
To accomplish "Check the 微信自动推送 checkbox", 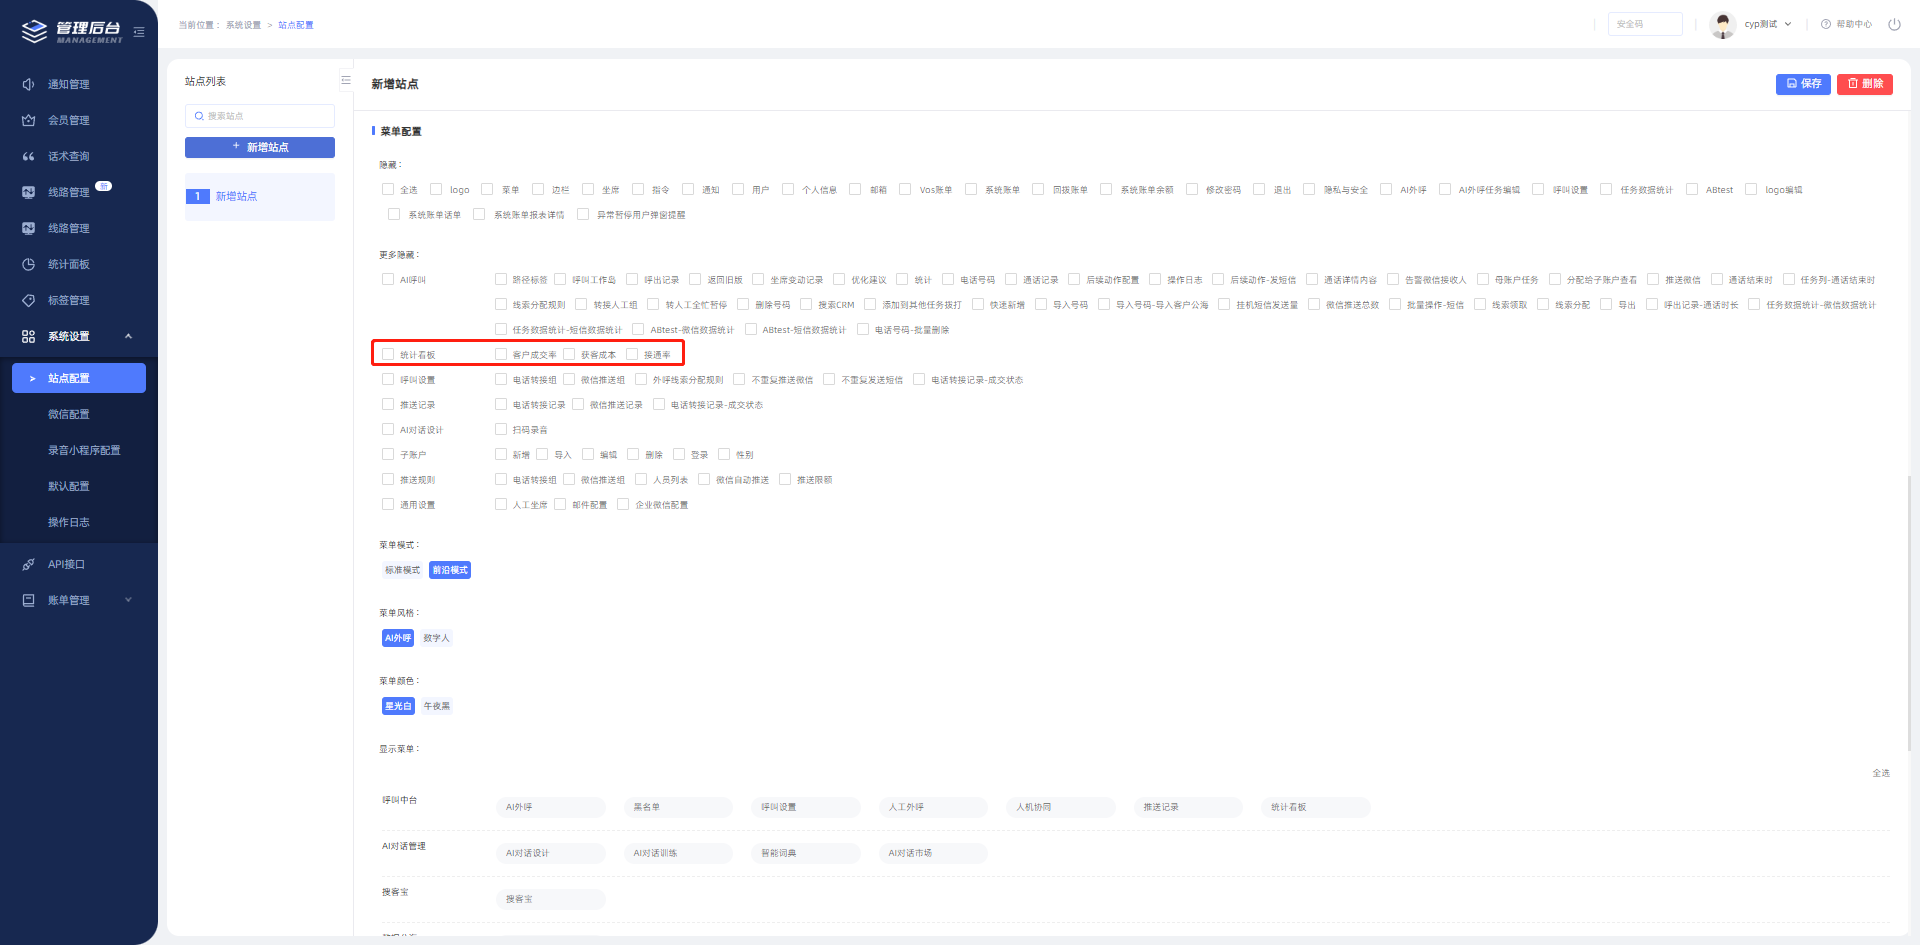I will coord(704,479).
